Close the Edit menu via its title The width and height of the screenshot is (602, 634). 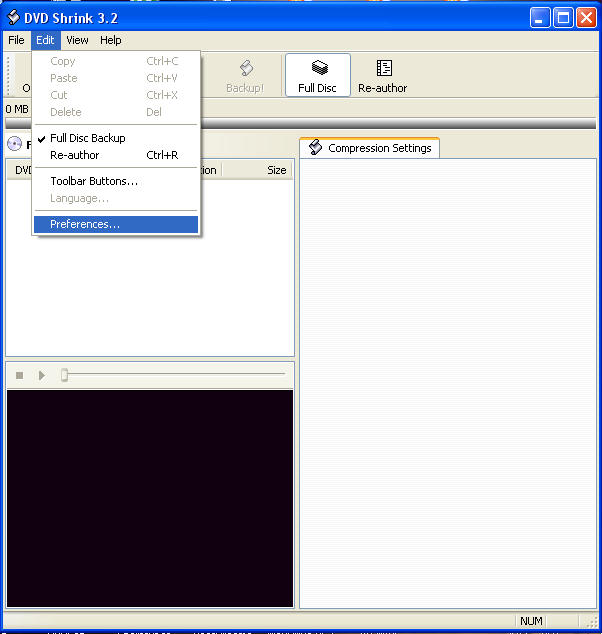click(45, 40)
